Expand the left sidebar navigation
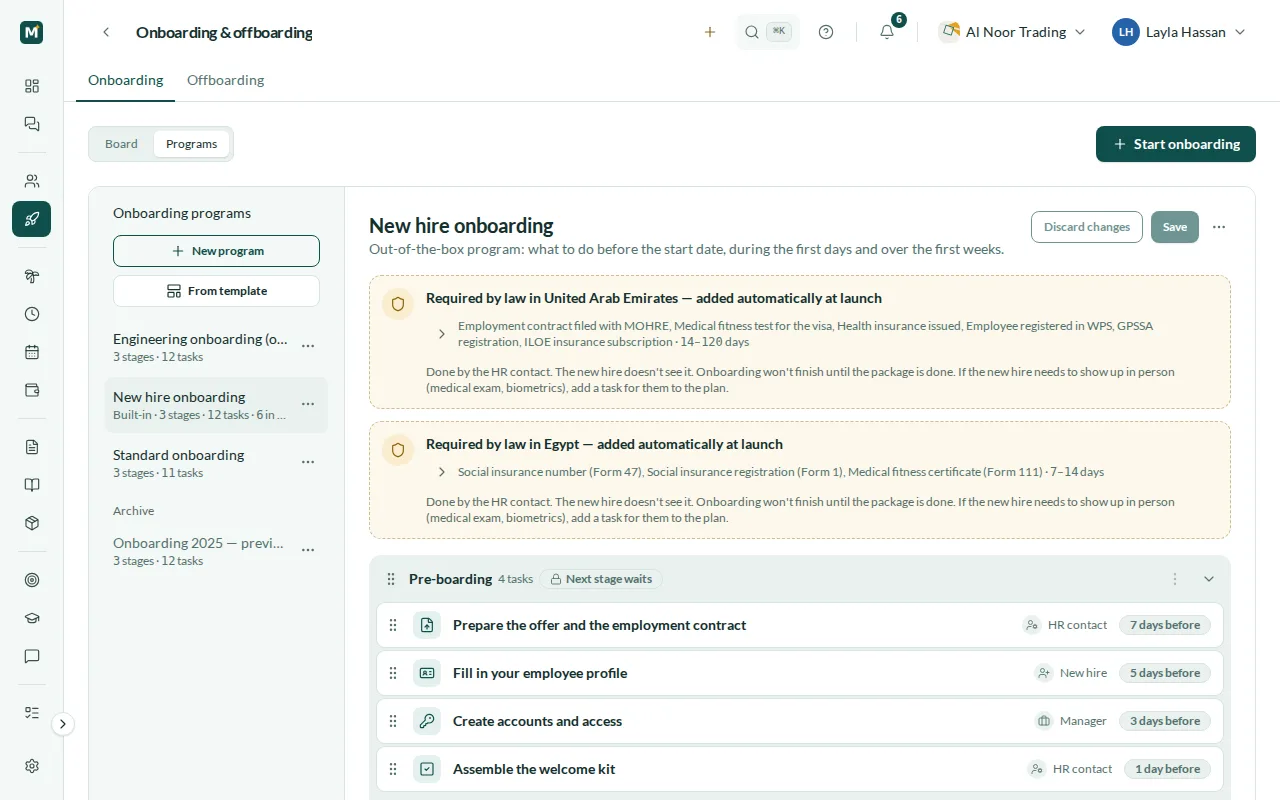Image resolution: width=1280 pixels, height=800 pixels. click(x=63, y=724)
